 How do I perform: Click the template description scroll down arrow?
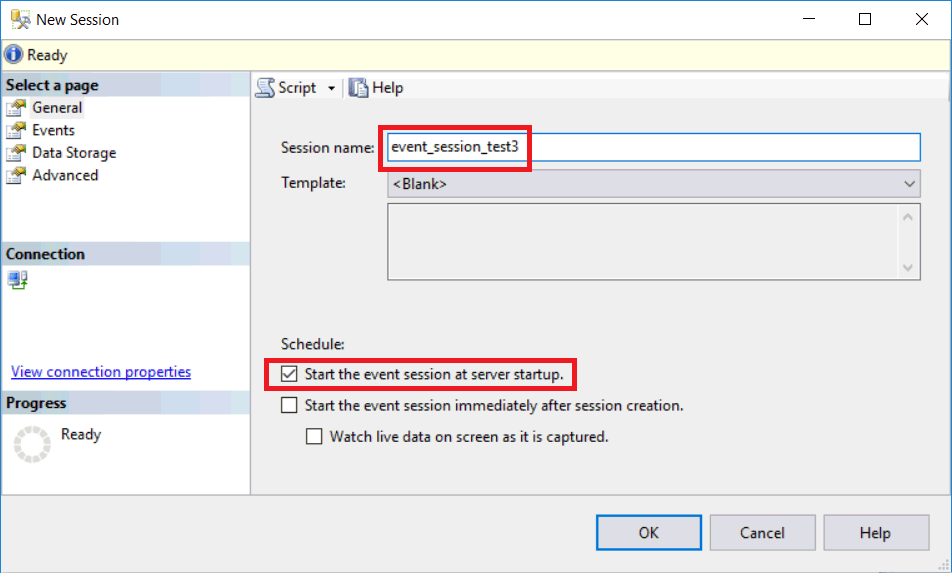(908, 268)
